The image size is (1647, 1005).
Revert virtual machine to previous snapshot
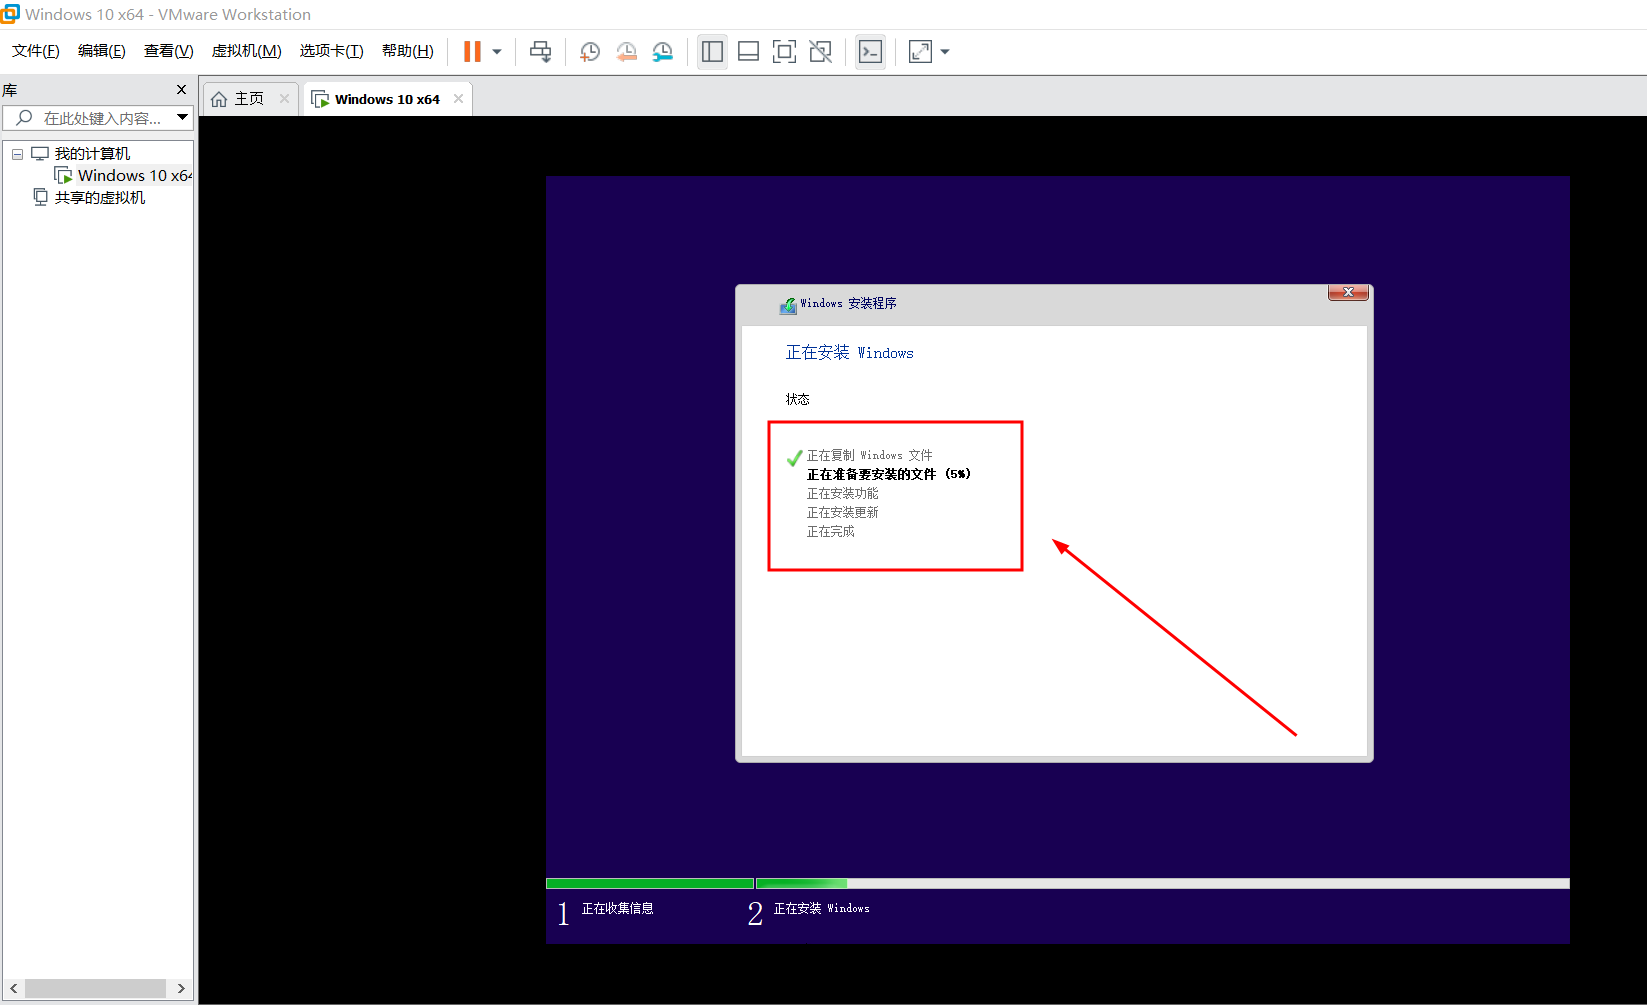click(x=627, y=52)
